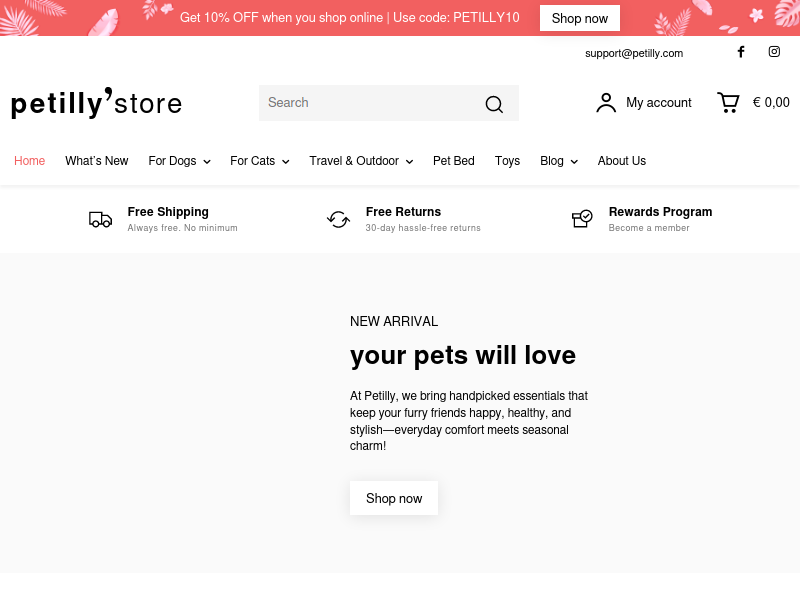Click the 'Become a member' text
The height and width of the screenshot is (600, 800).
pyautogui.click(x=648, y=228)
